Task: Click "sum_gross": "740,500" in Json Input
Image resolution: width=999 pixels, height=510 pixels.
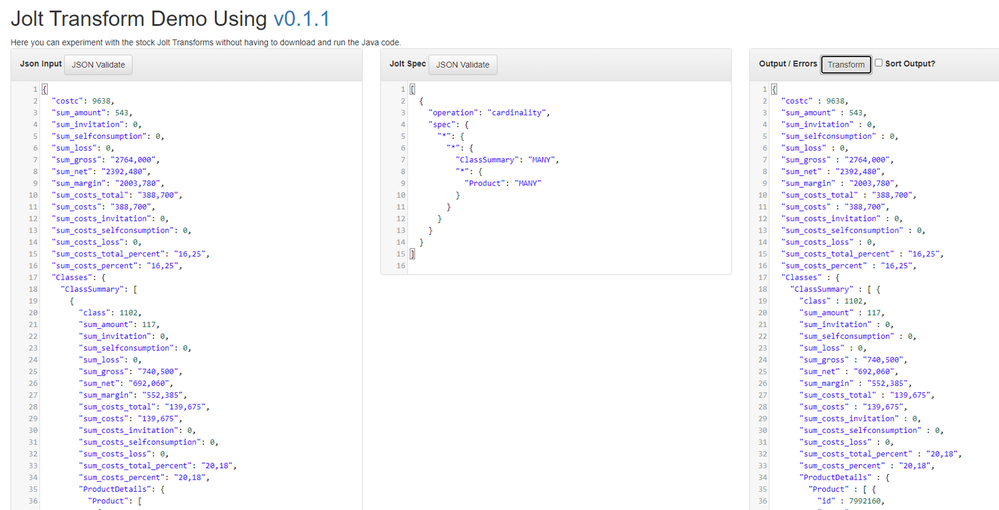Action: pyautogui.click(x=131, y=372)
